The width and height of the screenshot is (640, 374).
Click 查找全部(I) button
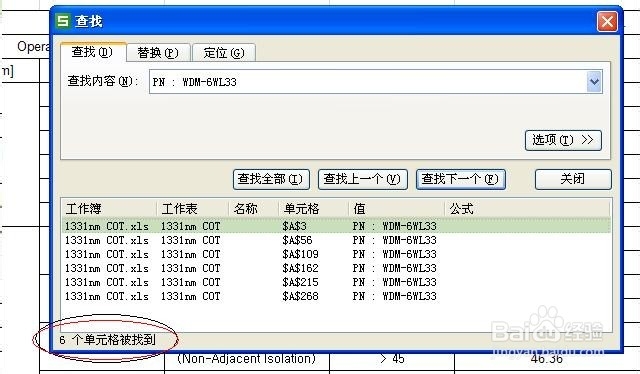(x=271, y=179)
